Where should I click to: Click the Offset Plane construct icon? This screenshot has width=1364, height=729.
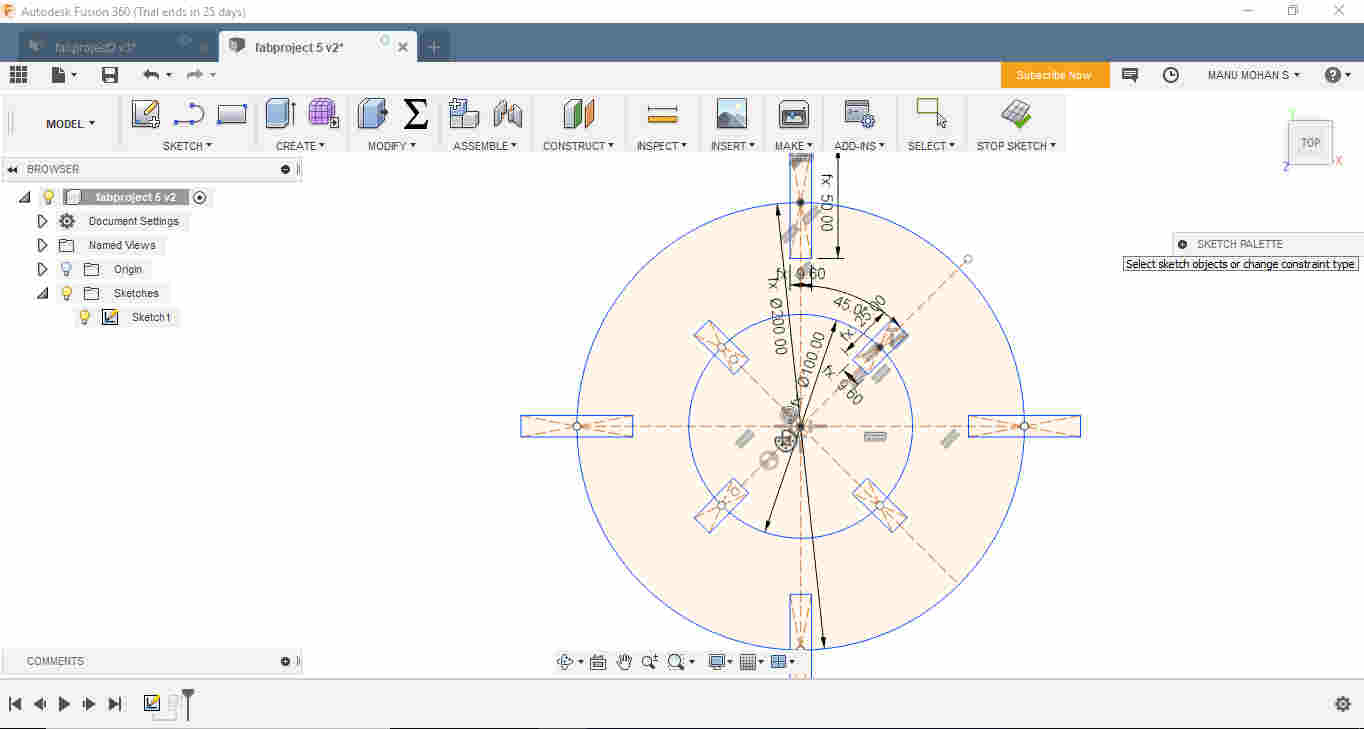[579, 114]
